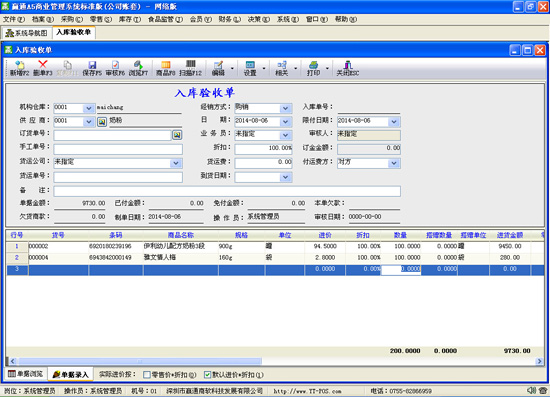Click the 备注 remarks input field
Viewport: 550px width, 397px height.
[227, 191]
